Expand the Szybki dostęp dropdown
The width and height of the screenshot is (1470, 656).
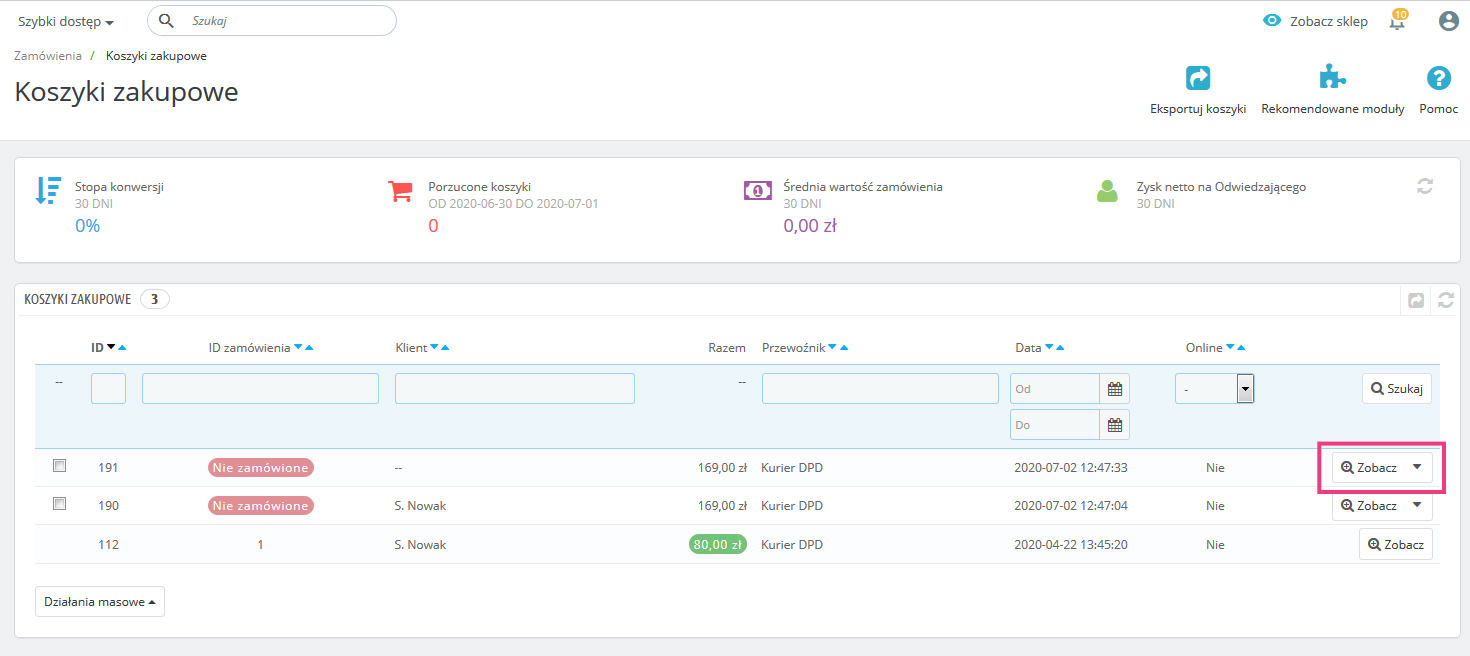click(65, 22)
